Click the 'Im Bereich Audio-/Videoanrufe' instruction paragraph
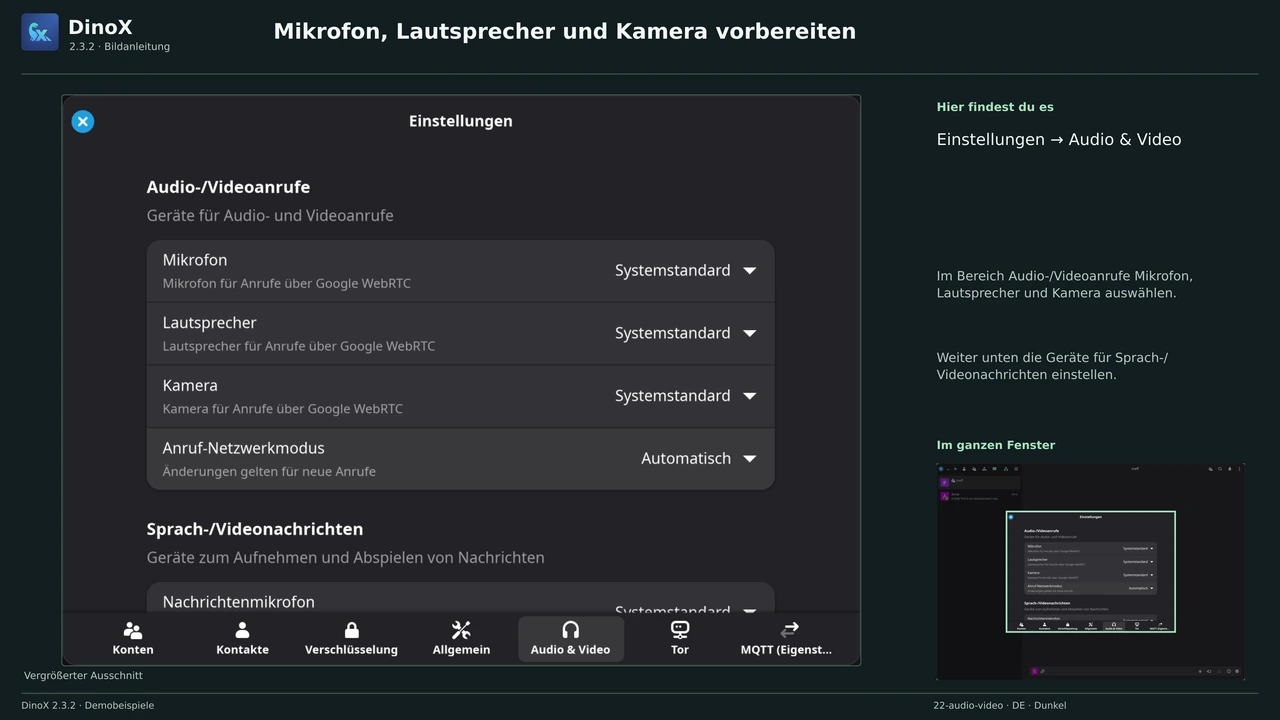The height and width of the screenshot is (720, 1280). coord(1065,284)
